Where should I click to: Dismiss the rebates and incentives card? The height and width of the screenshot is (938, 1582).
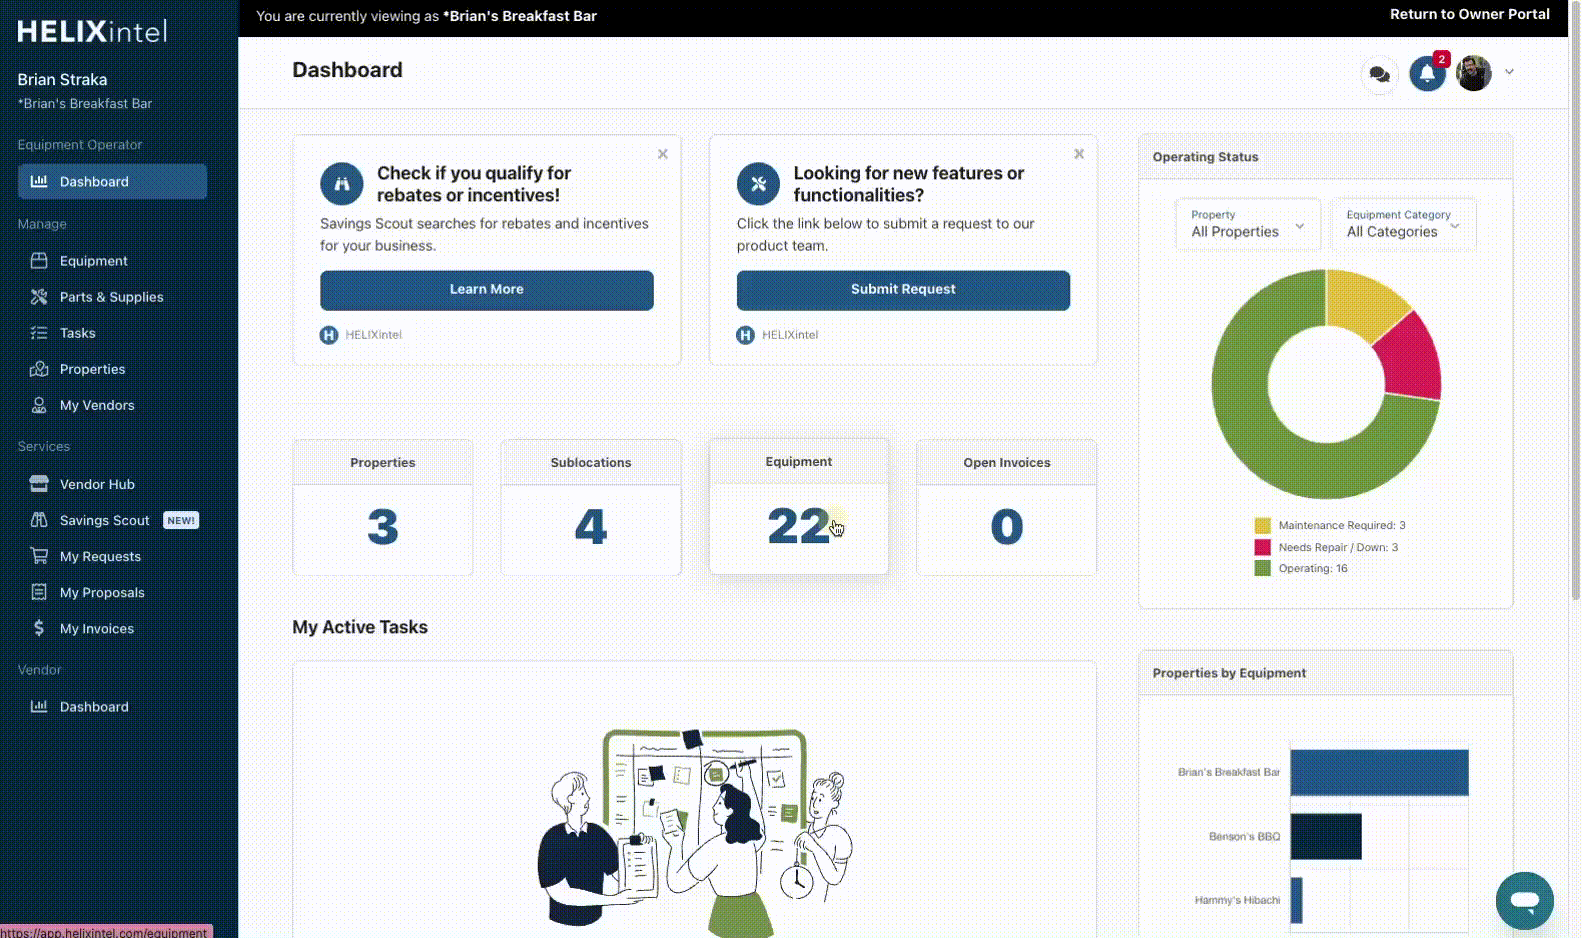pyautogui.click(x=662, y=154)
